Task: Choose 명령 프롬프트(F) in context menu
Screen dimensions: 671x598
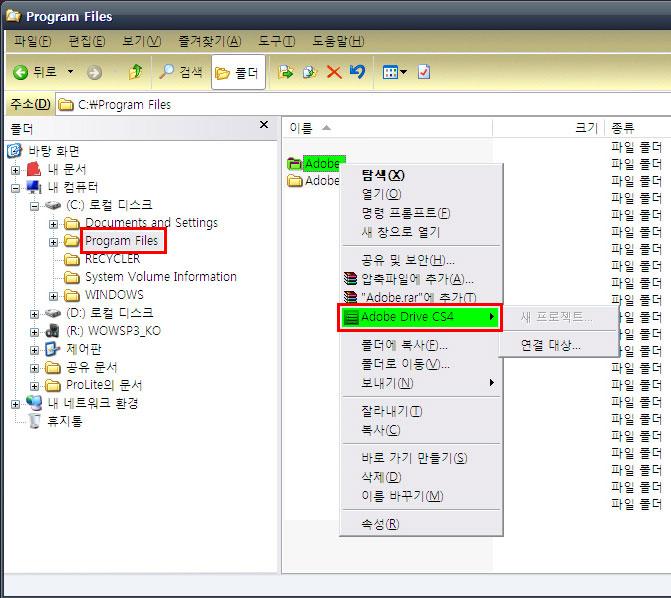Action: coord(421,213)
